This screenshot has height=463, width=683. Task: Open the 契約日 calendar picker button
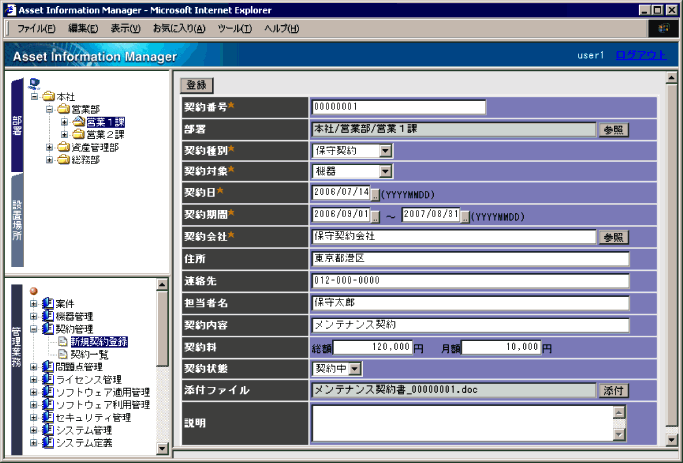[376, 193]
